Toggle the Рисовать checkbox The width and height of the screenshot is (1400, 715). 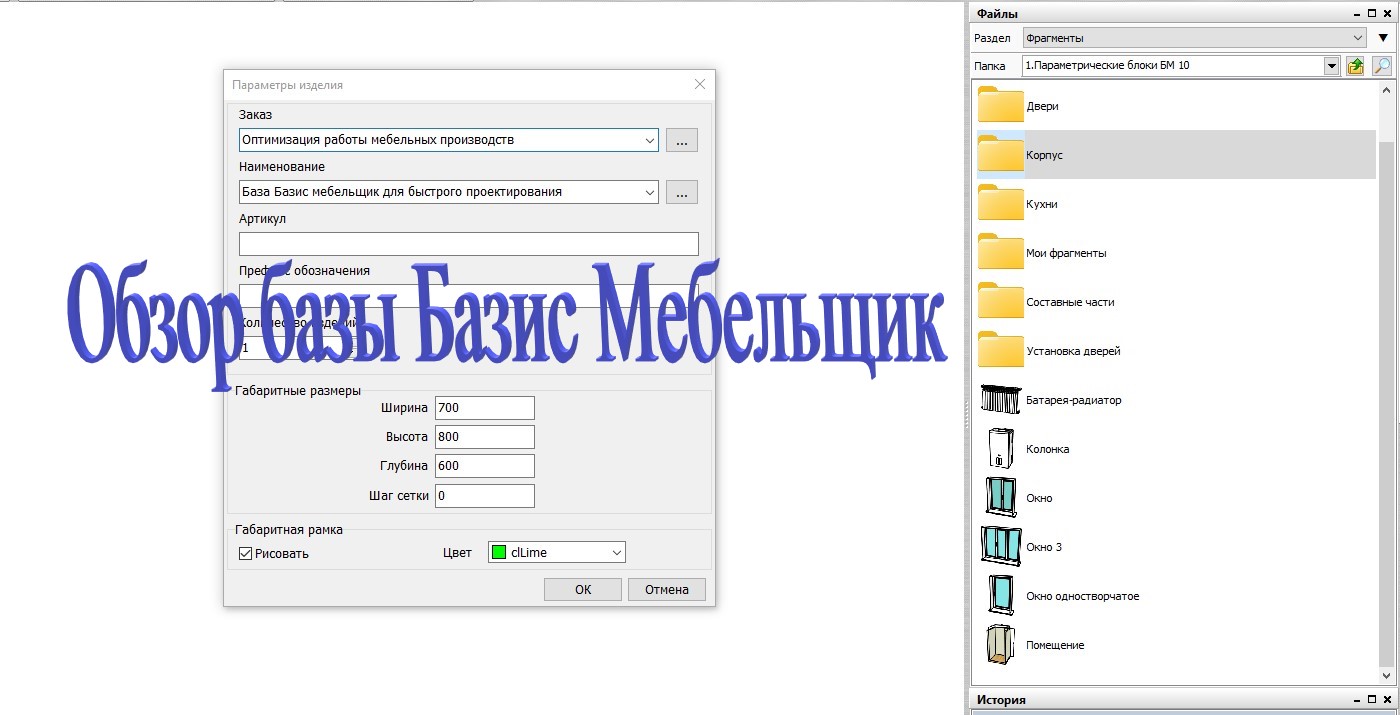(246, 553)
